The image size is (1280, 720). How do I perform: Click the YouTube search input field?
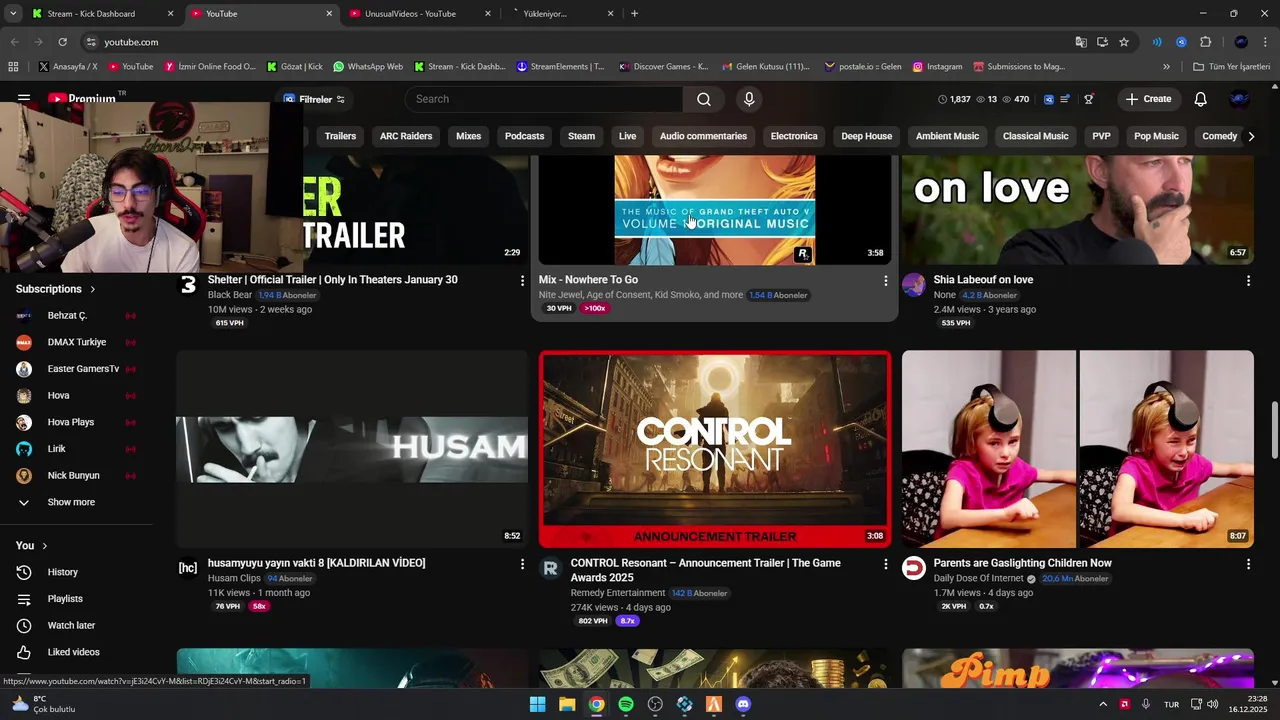pos(544,99)
